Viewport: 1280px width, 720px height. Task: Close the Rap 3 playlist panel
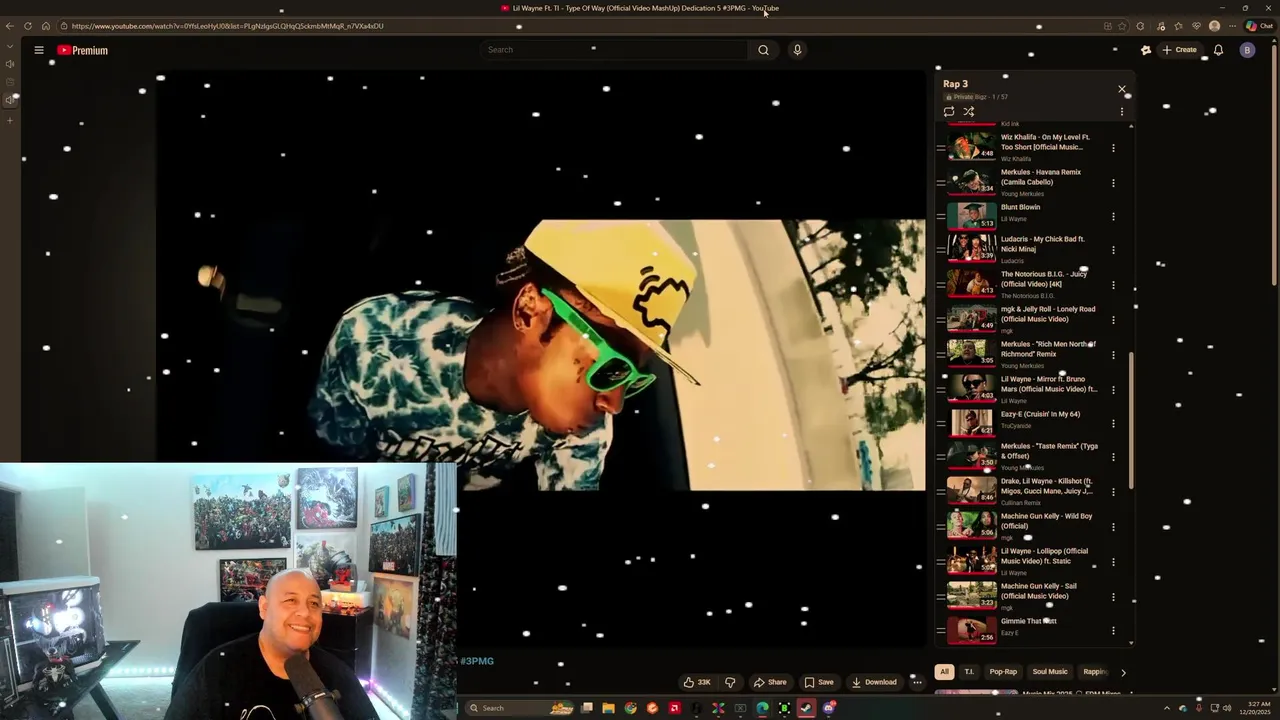tap(1122, 89)
